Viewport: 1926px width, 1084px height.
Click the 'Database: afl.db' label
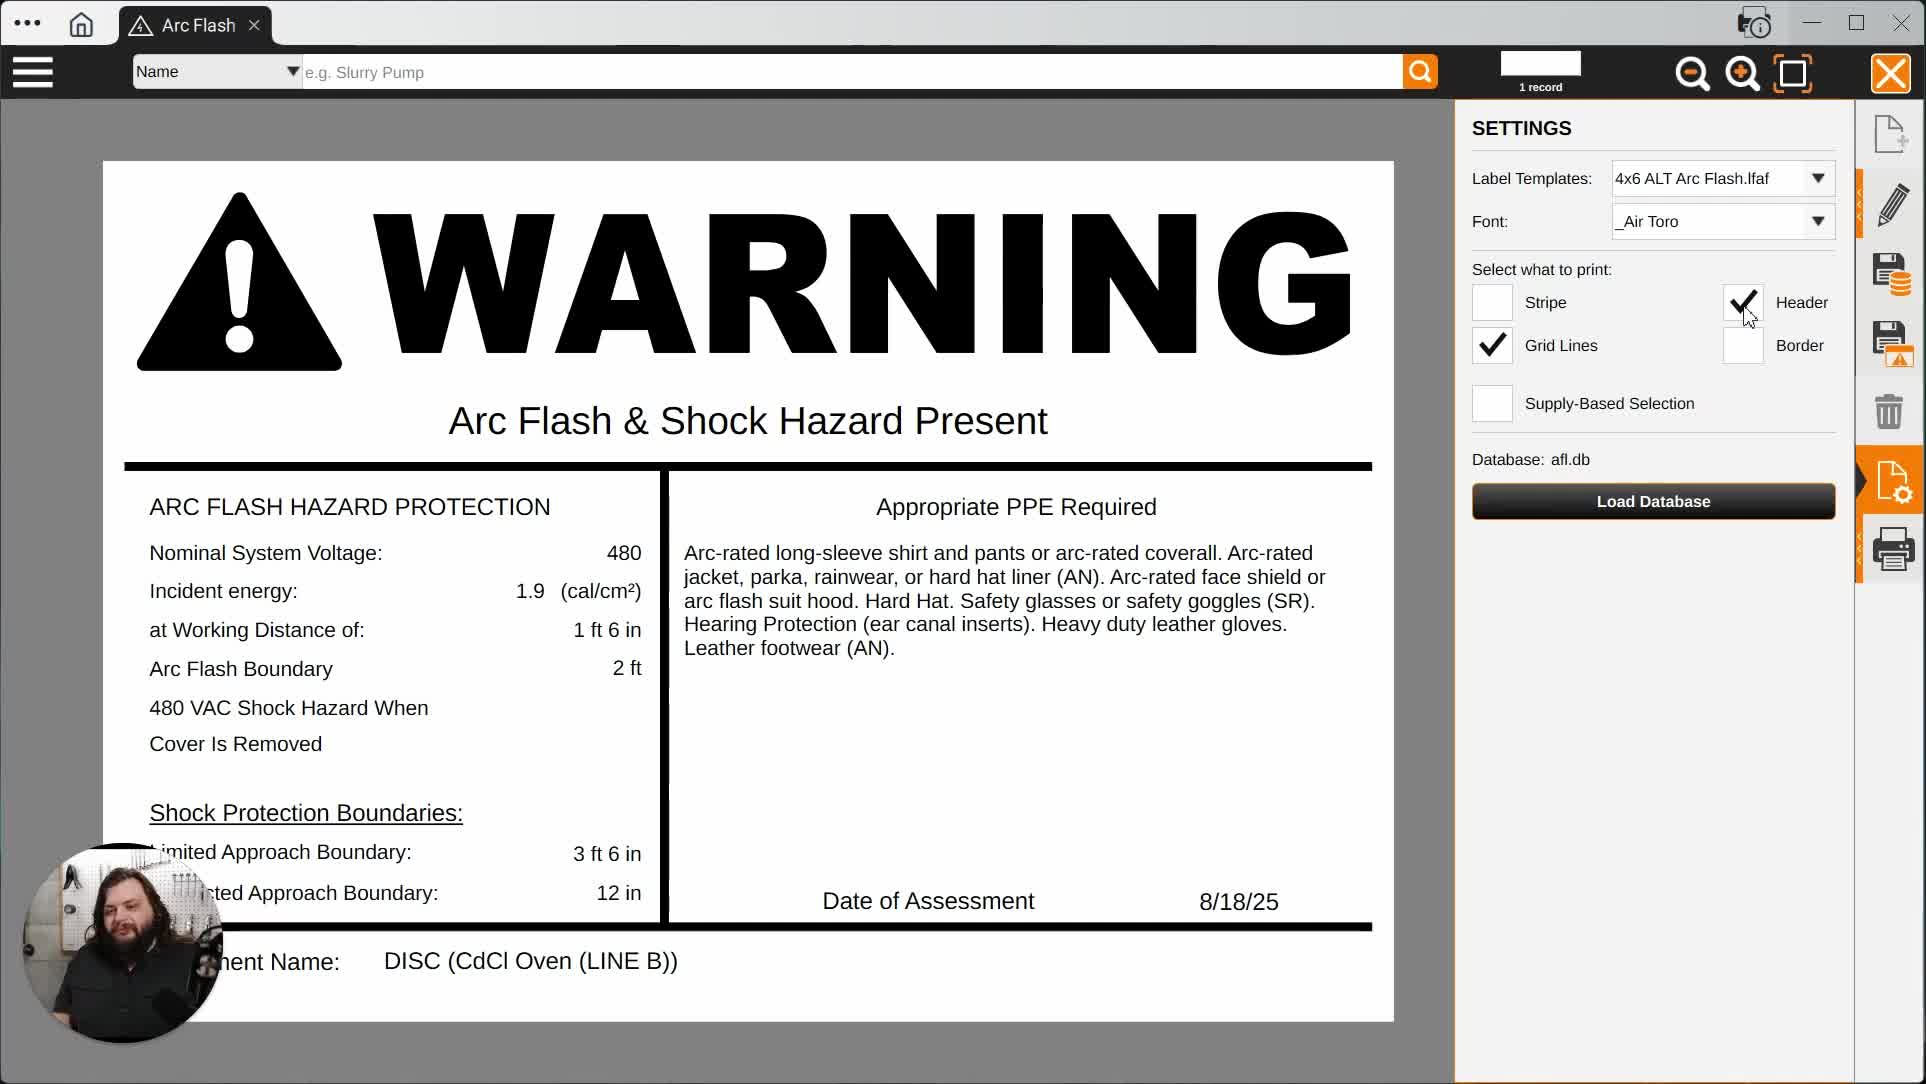coord(1530,460)
